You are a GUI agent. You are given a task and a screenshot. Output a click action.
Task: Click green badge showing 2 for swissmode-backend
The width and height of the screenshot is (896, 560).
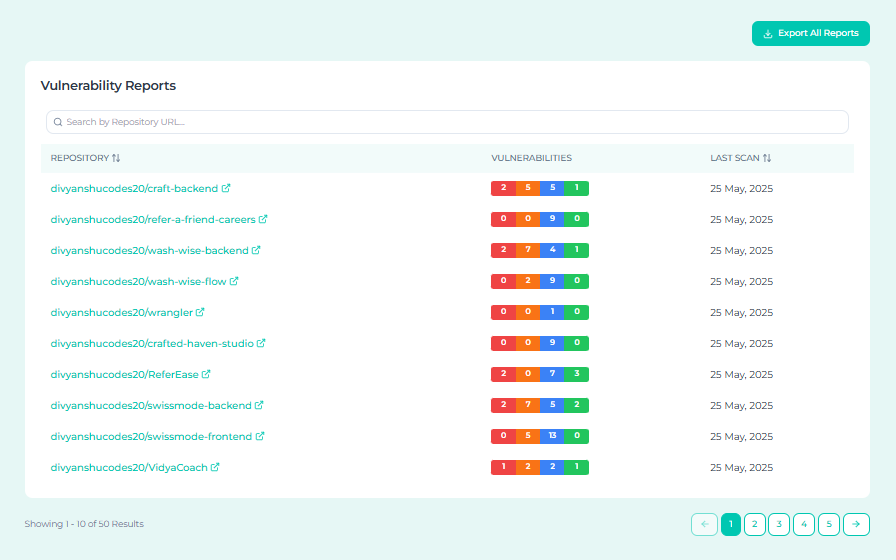[x=577, y=405]
